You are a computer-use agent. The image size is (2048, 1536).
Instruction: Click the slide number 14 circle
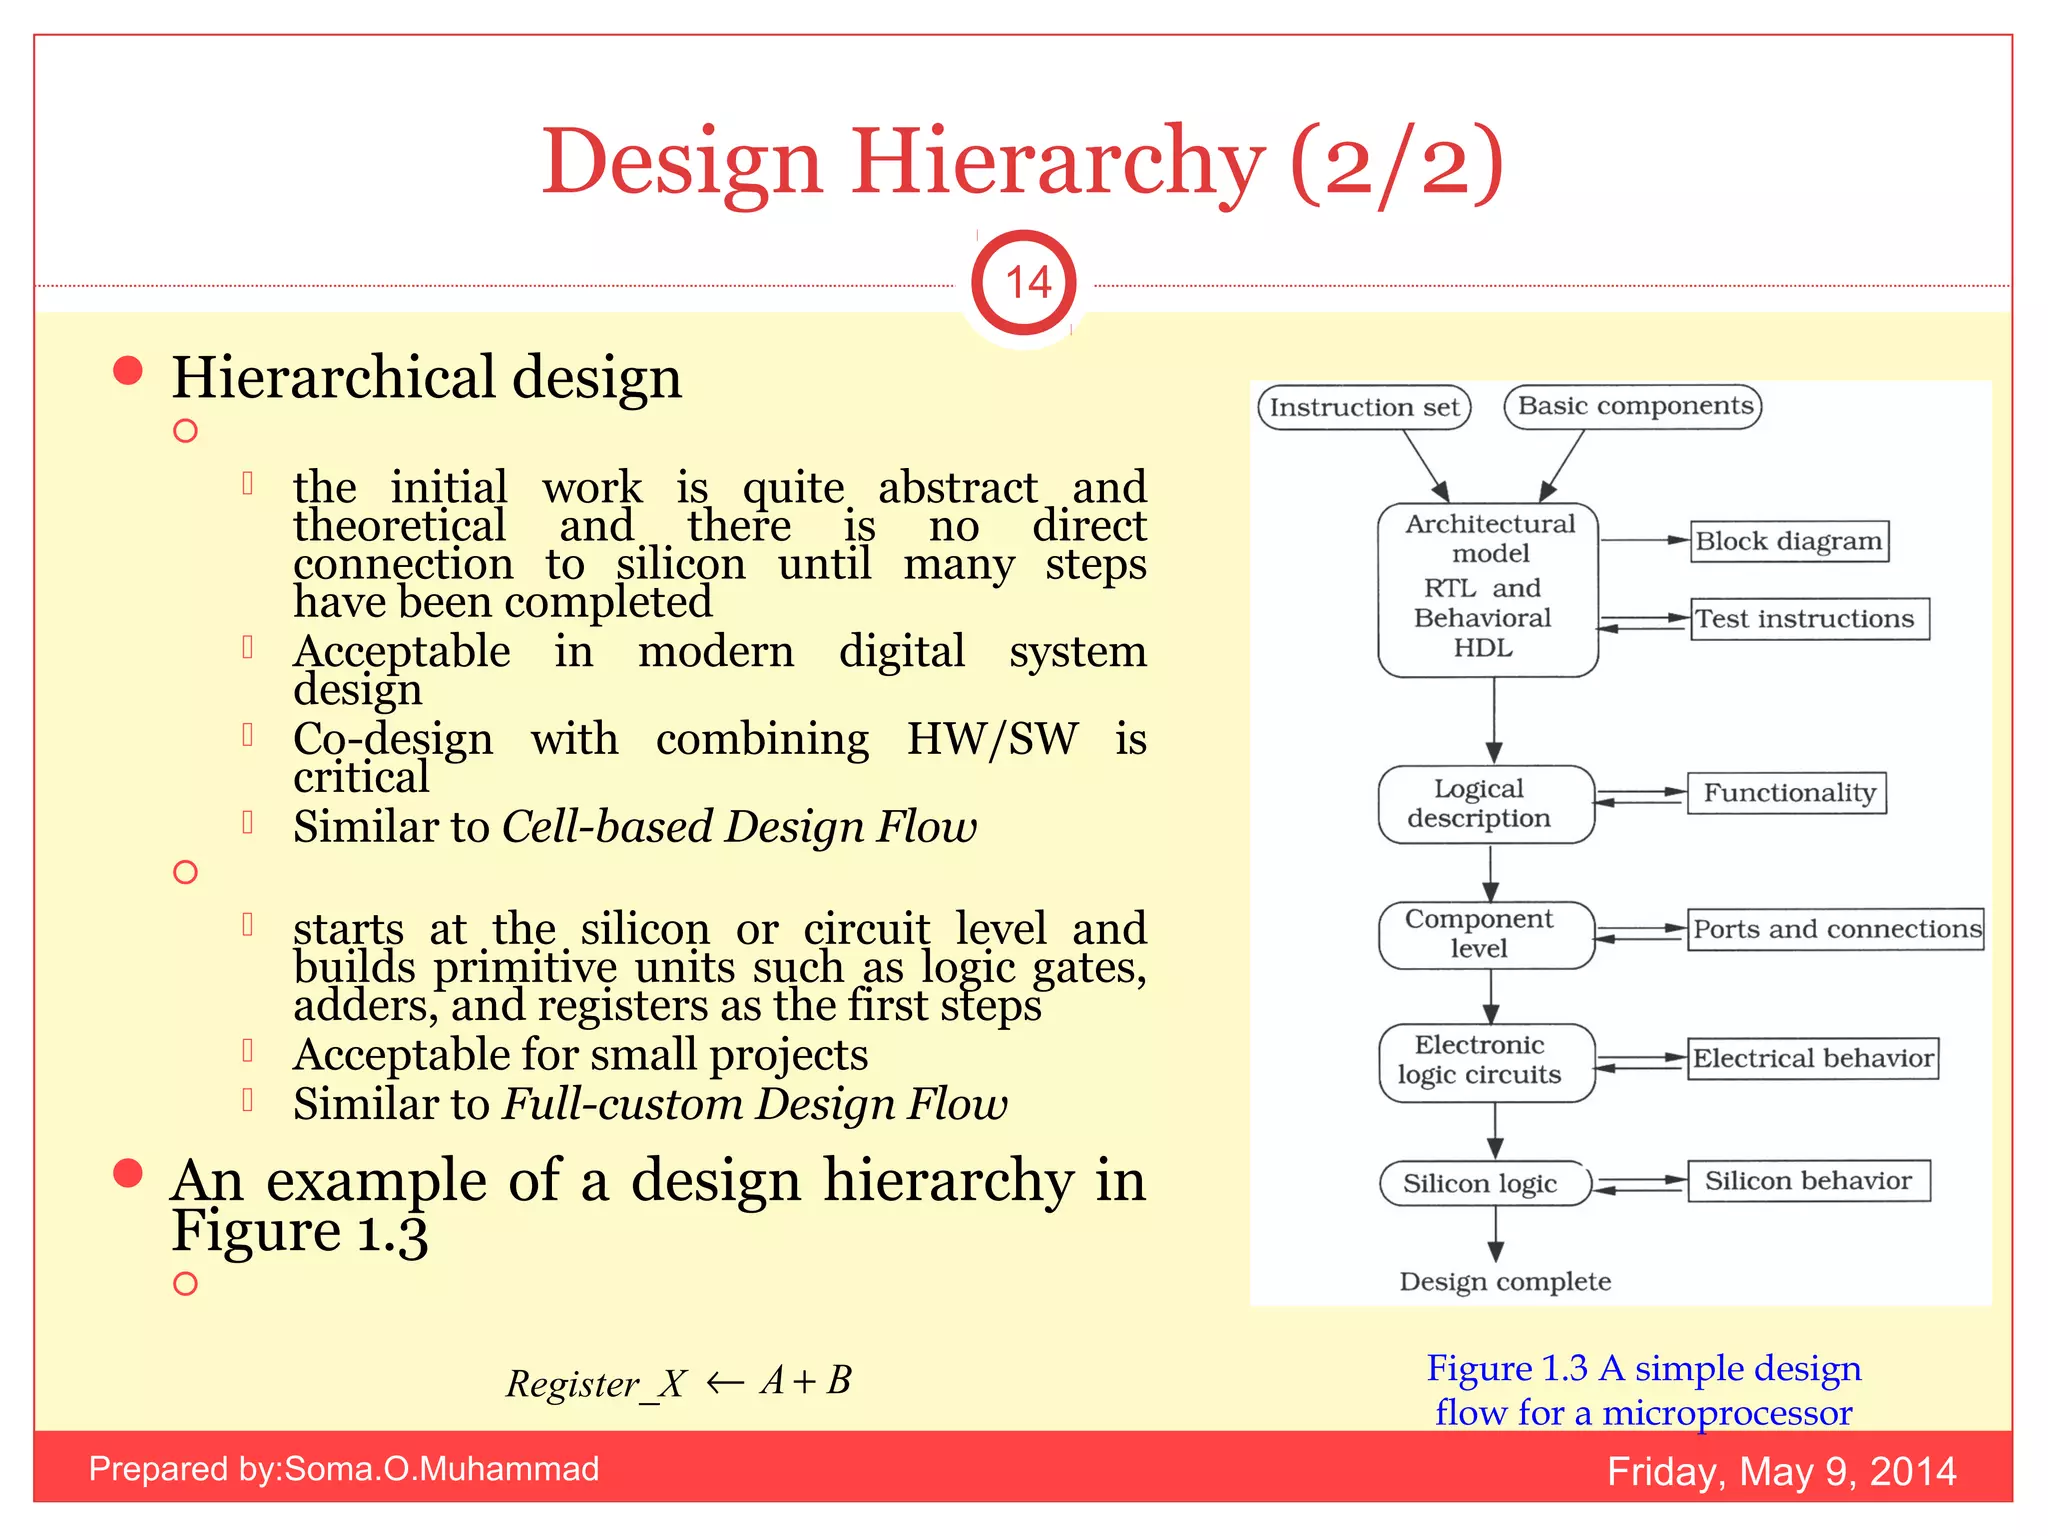pos(1024,283)
